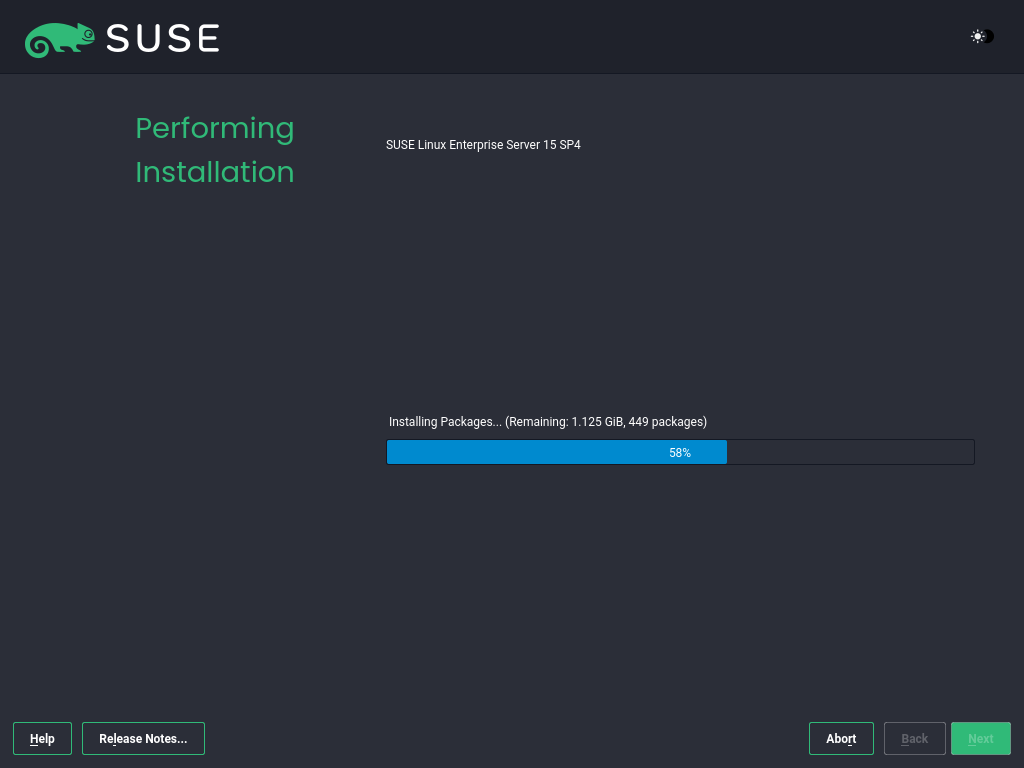The height and width of the screenshot is (768, 1024).
Task: Click the 58% label on the progress bar
Action: click(x=680, y=453)
